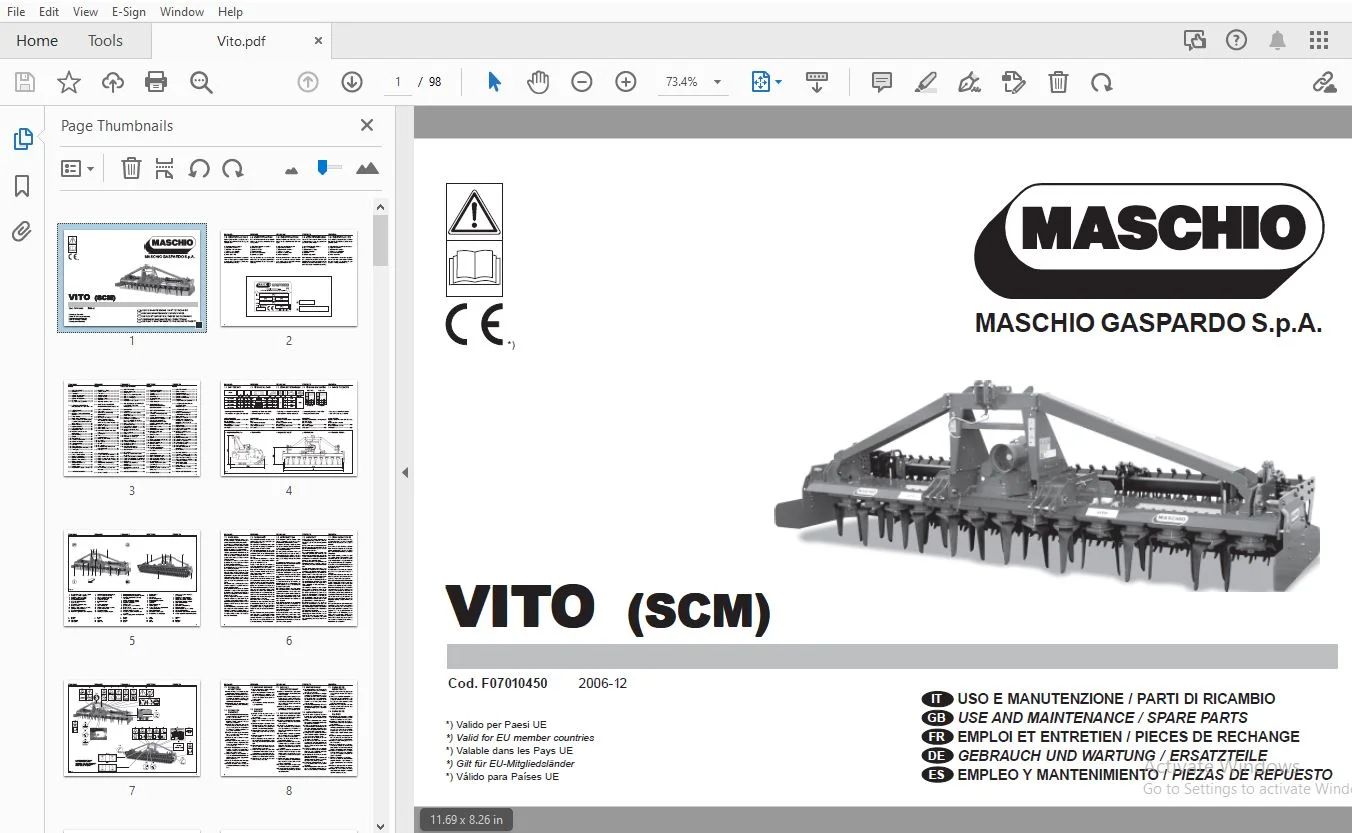
Task: Select page 2 thumbnail
Action: click(x=289, y=277)
